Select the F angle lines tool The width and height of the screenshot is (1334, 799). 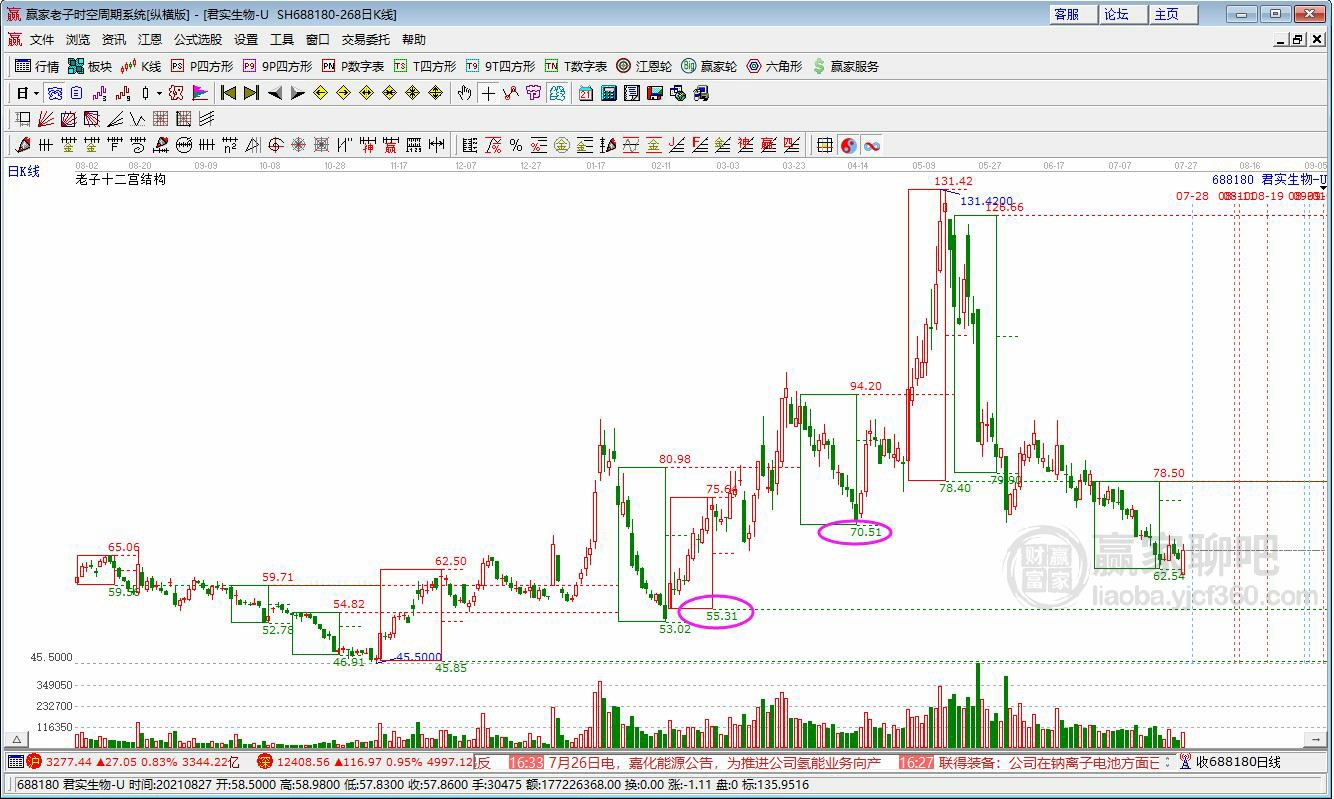click(698, 145)
